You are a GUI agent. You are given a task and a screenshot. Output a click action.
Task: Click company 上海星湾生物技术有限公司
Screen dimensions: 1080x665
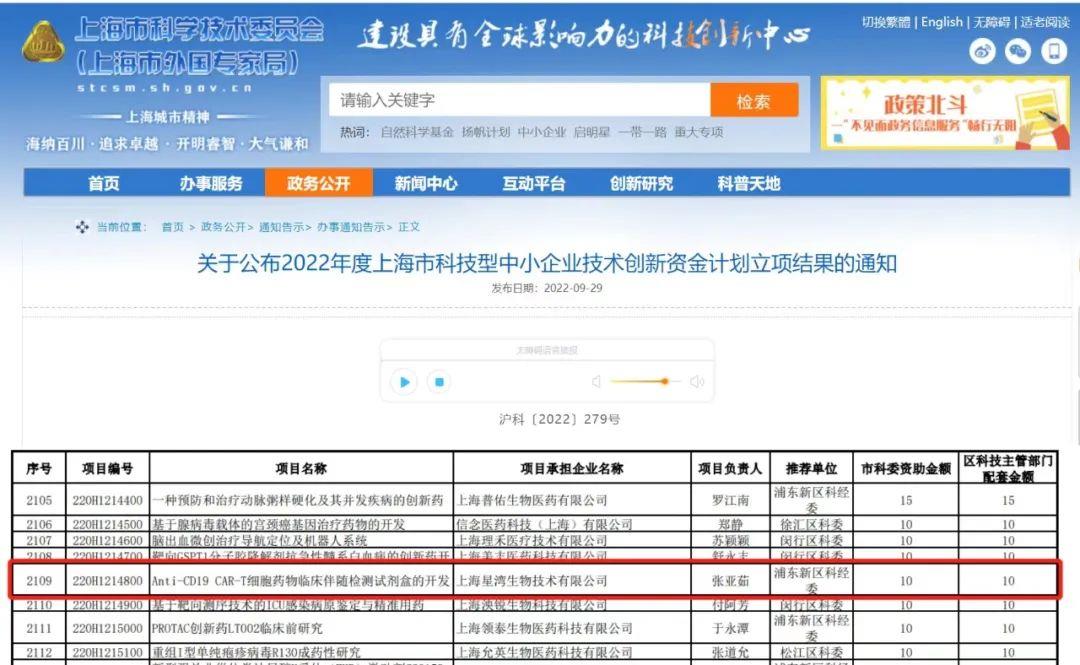(x=532, y=581)
